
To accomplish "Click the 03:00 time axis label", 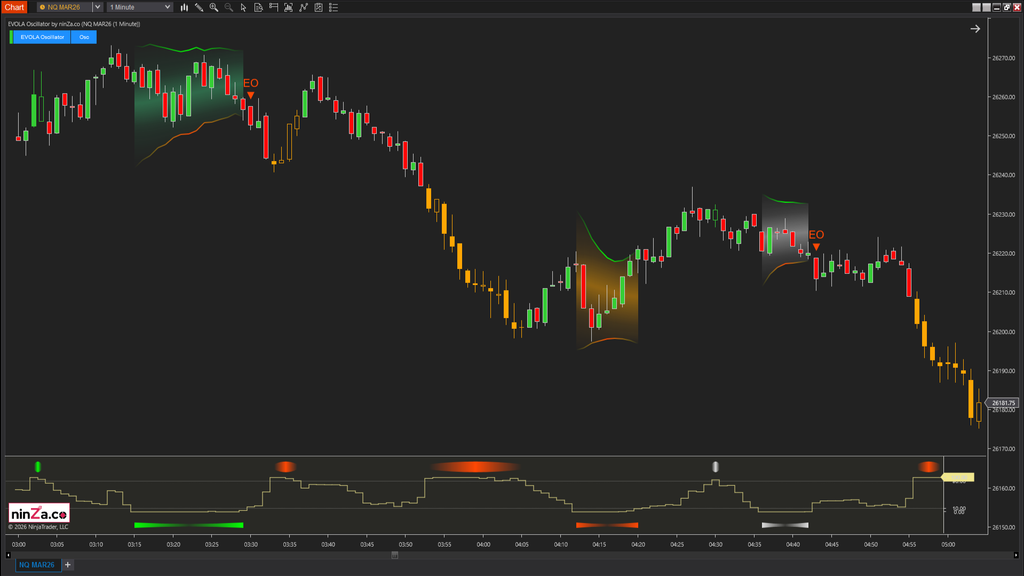I will [19, 544].
